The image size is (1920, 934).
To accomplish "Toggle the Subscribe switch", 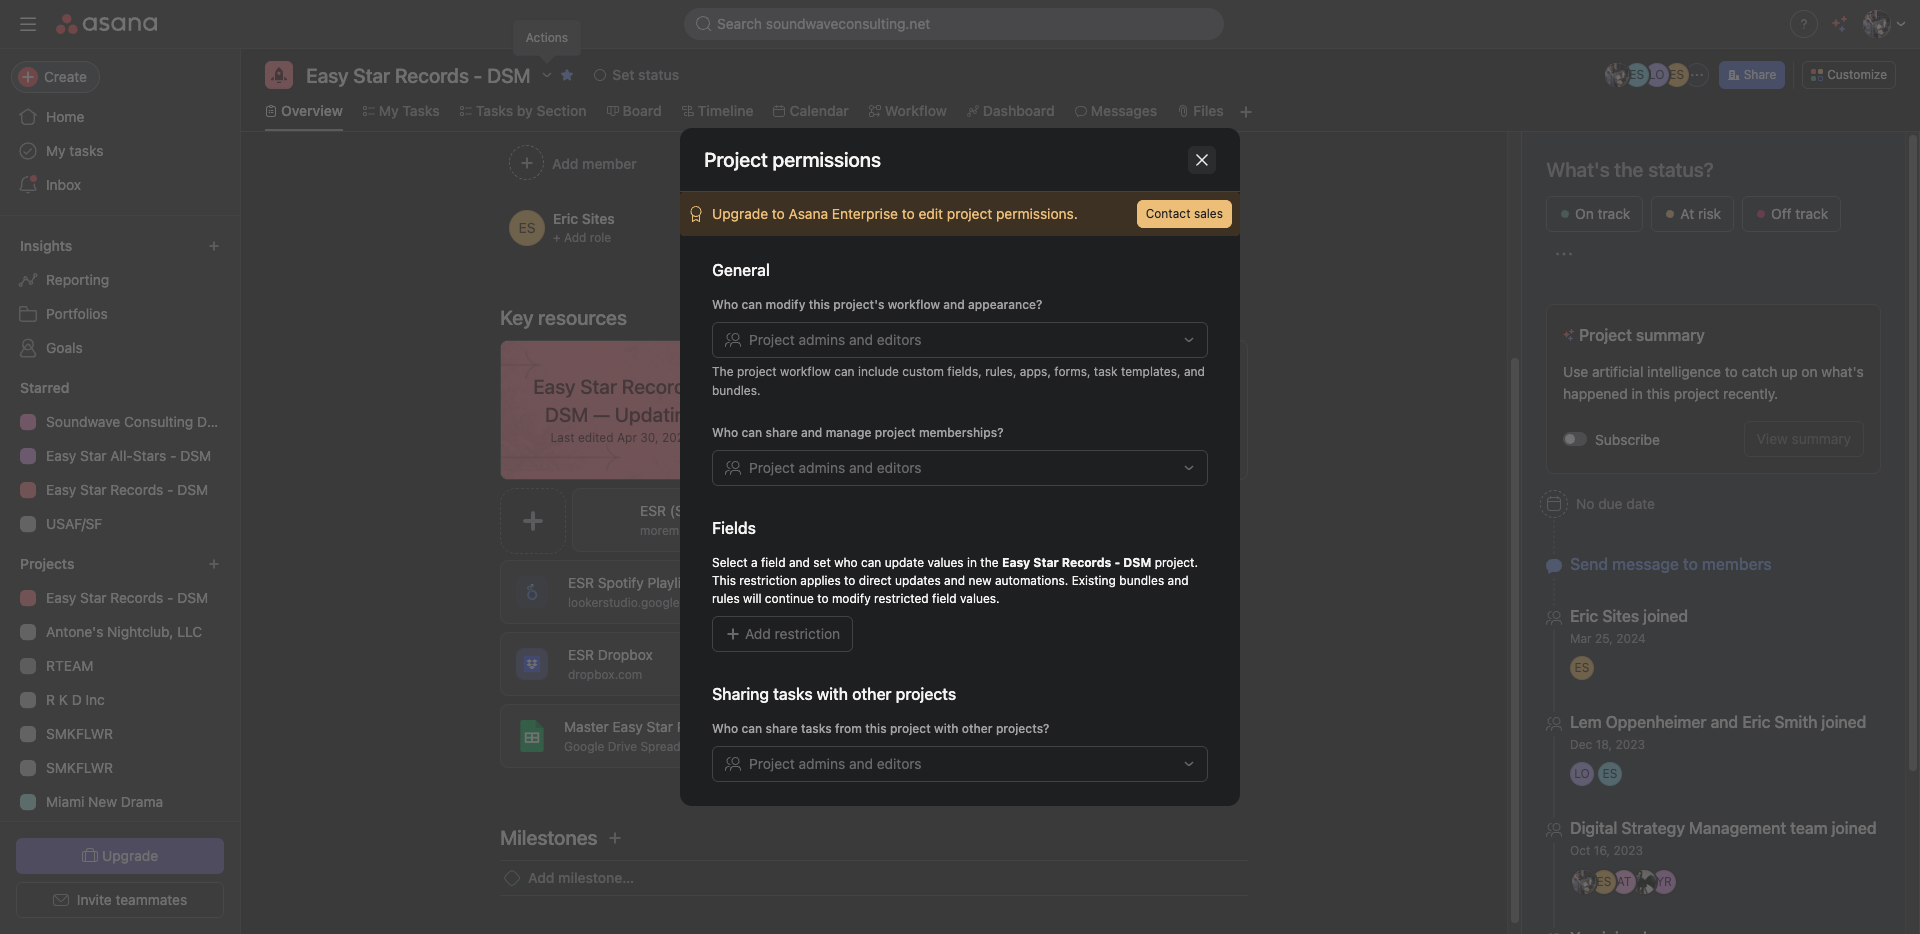I will (x=1575, y=440).
